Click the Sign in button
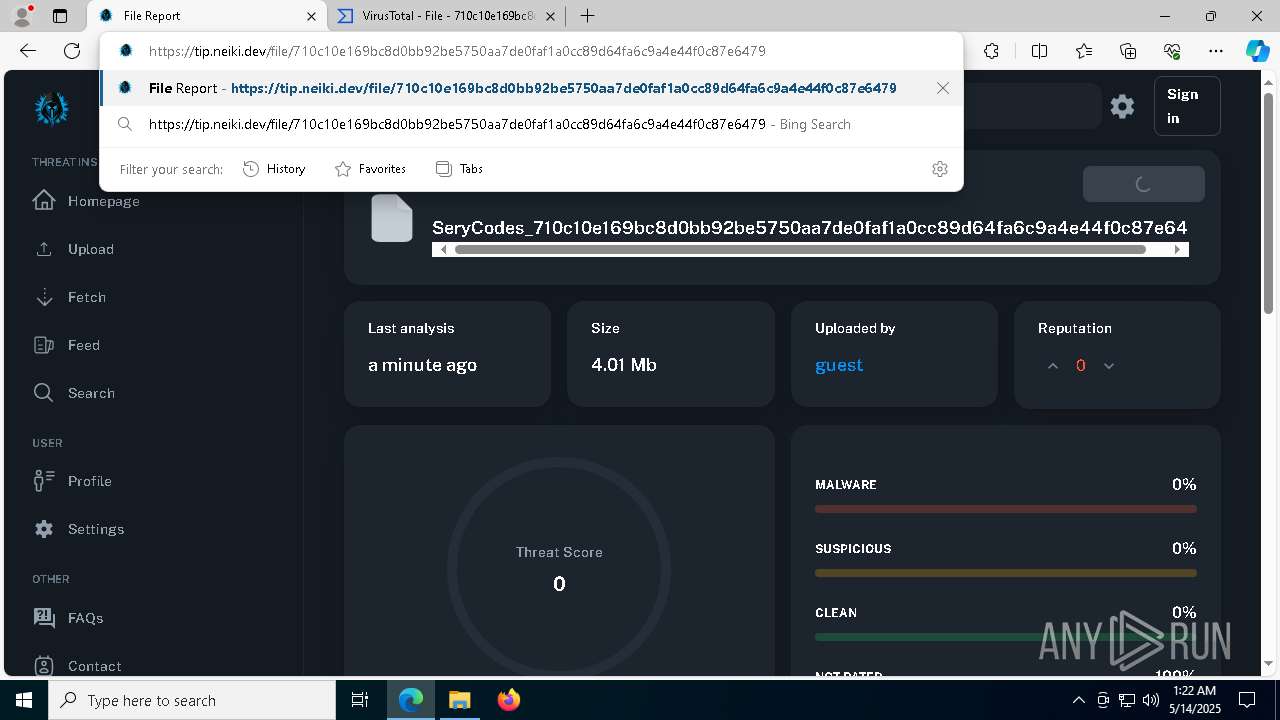Image resolution: width=1280 pixels, height=720 pixels. pos(1187,106)
